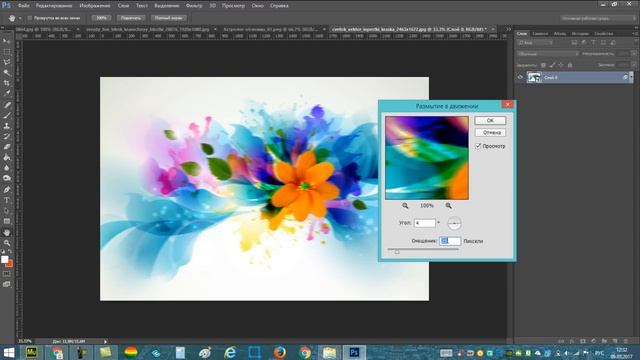Select the Magic Wand tool
This screenshot has width=640, height=360.
pos(7,73)
